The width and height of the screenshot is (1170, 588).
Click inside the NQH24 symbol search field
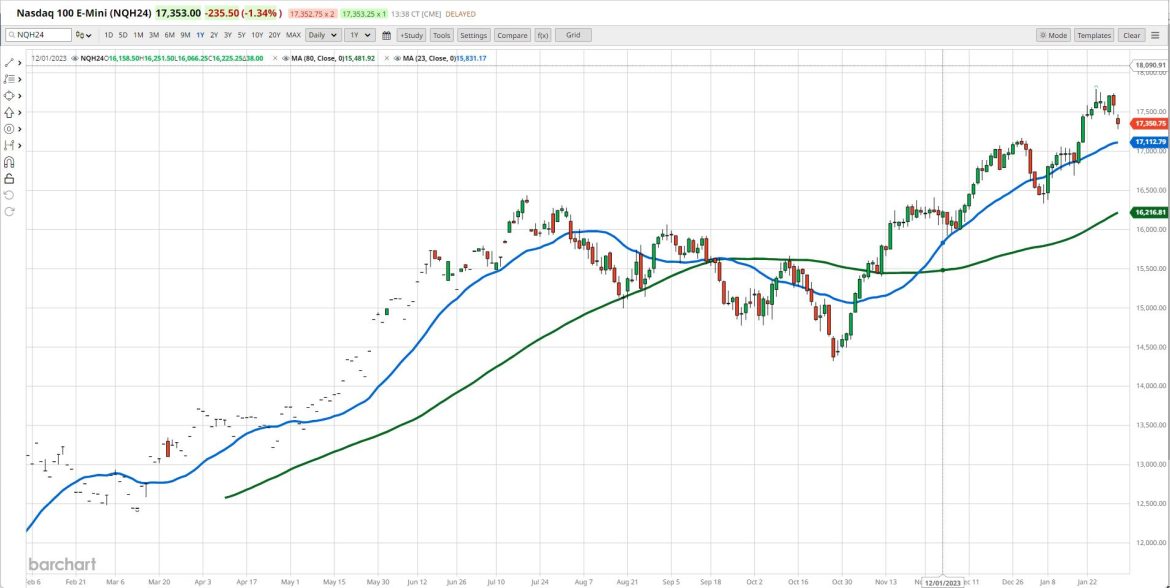(40, 34)
